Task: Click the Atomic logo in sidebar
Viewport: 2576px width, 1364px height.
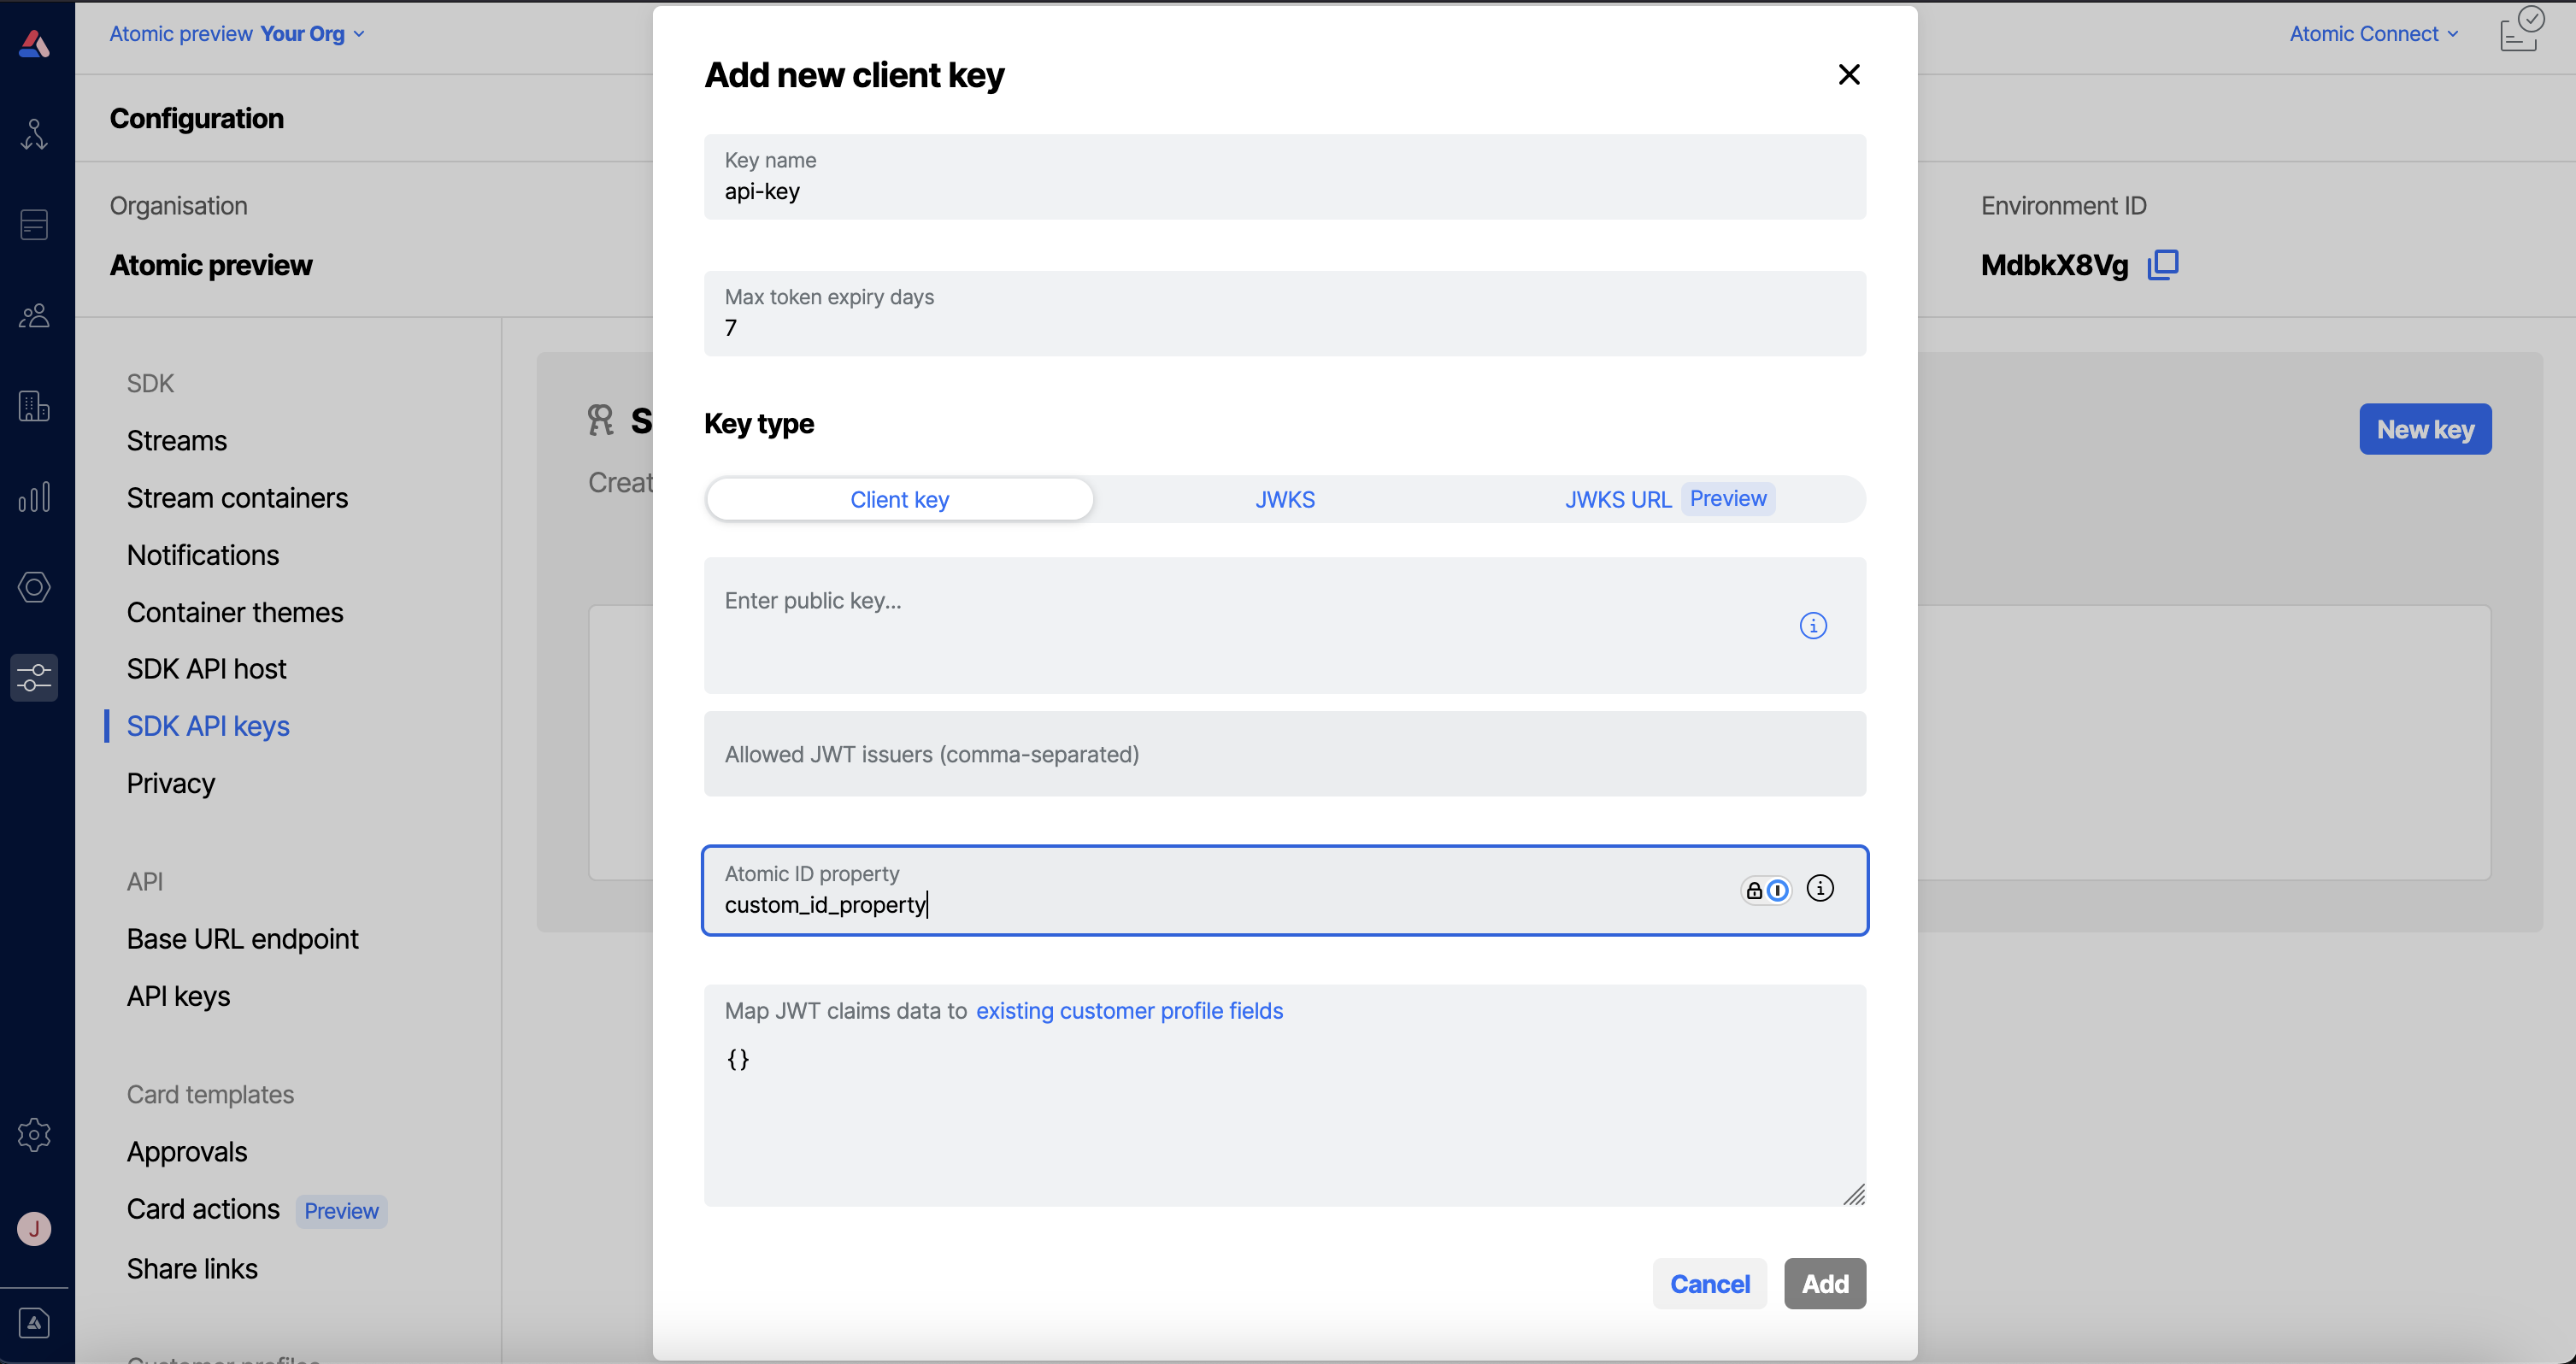Action: [35, 43]
